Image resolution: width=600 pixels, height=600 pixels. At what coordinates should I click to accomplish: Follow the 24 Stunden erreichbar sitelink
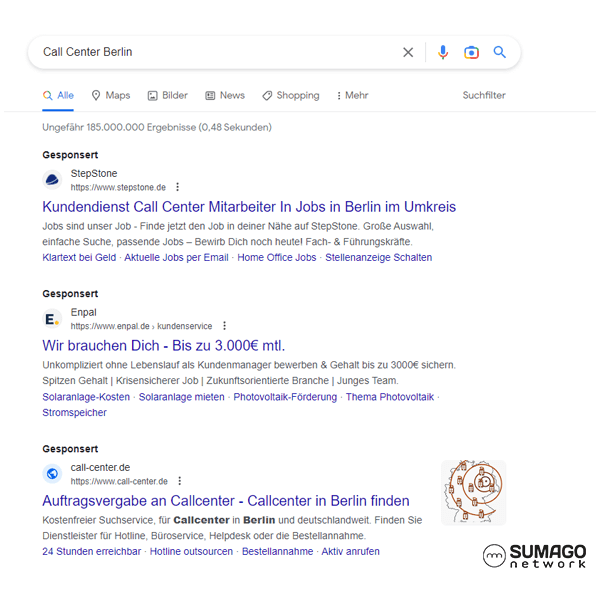pos(91,551)
